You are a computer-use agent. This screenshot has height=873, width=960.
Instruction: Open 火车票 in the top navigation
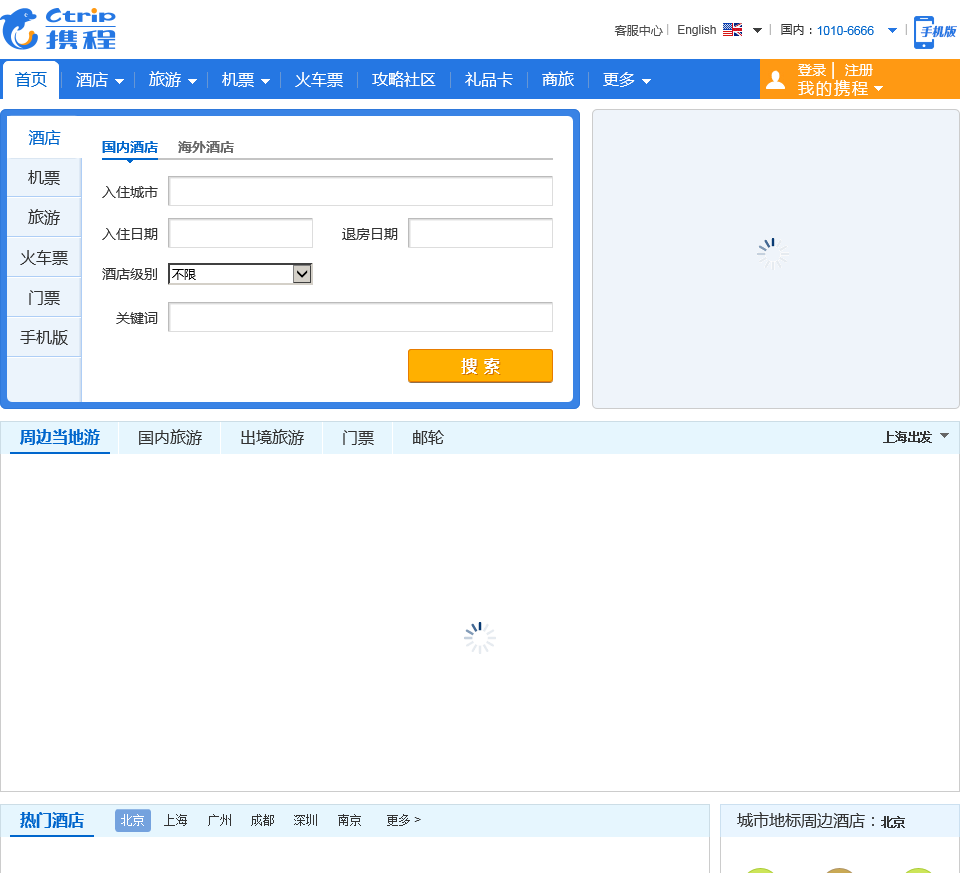318,80
